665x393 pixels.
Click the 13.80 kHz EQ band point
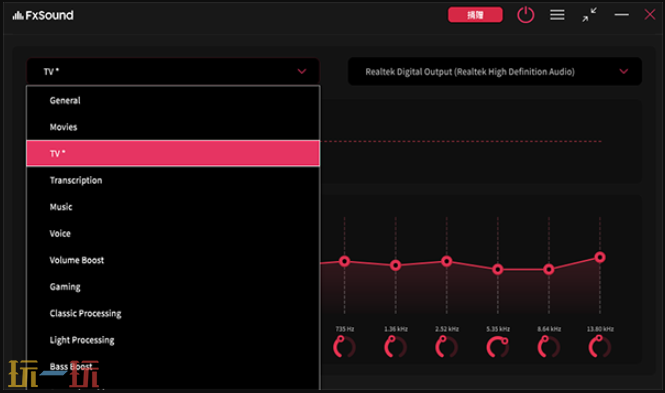(x=600, y=257)
